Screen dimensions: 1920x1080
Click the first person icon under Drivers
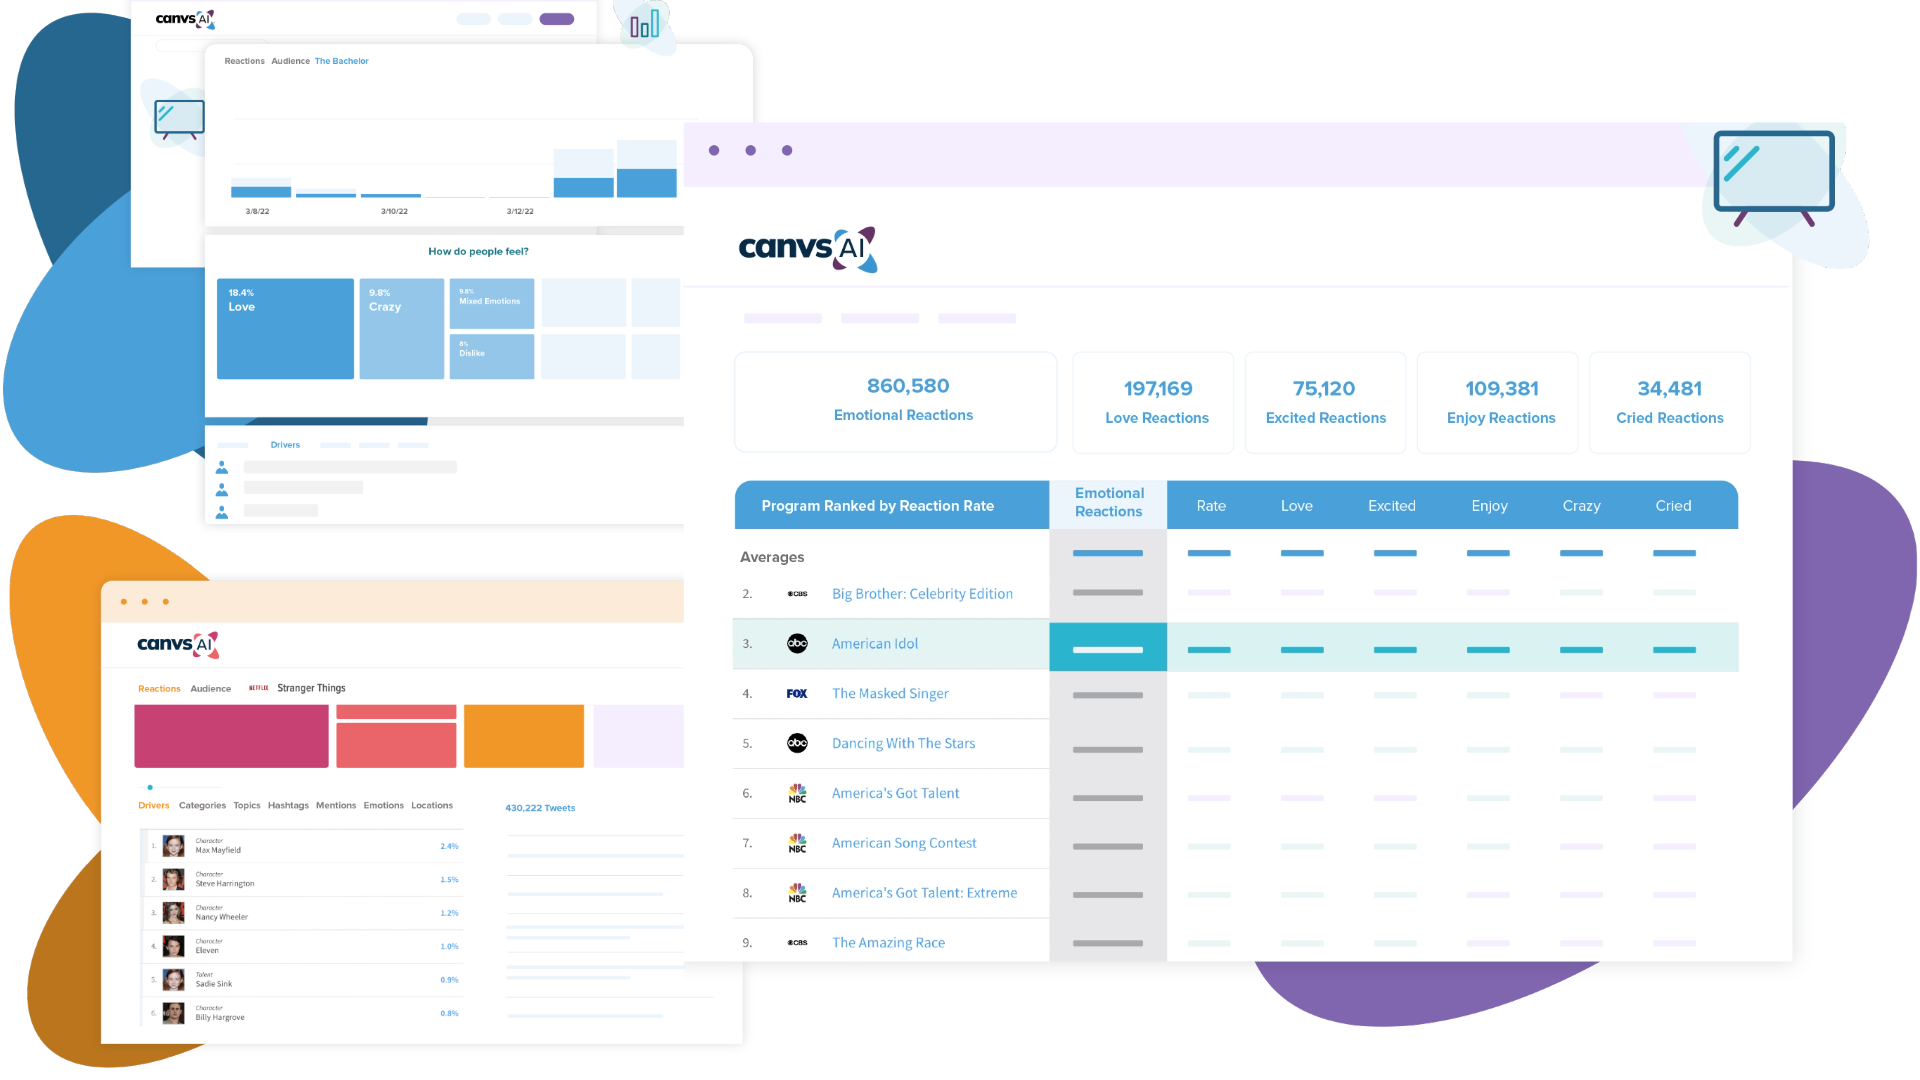coord(222,467)
